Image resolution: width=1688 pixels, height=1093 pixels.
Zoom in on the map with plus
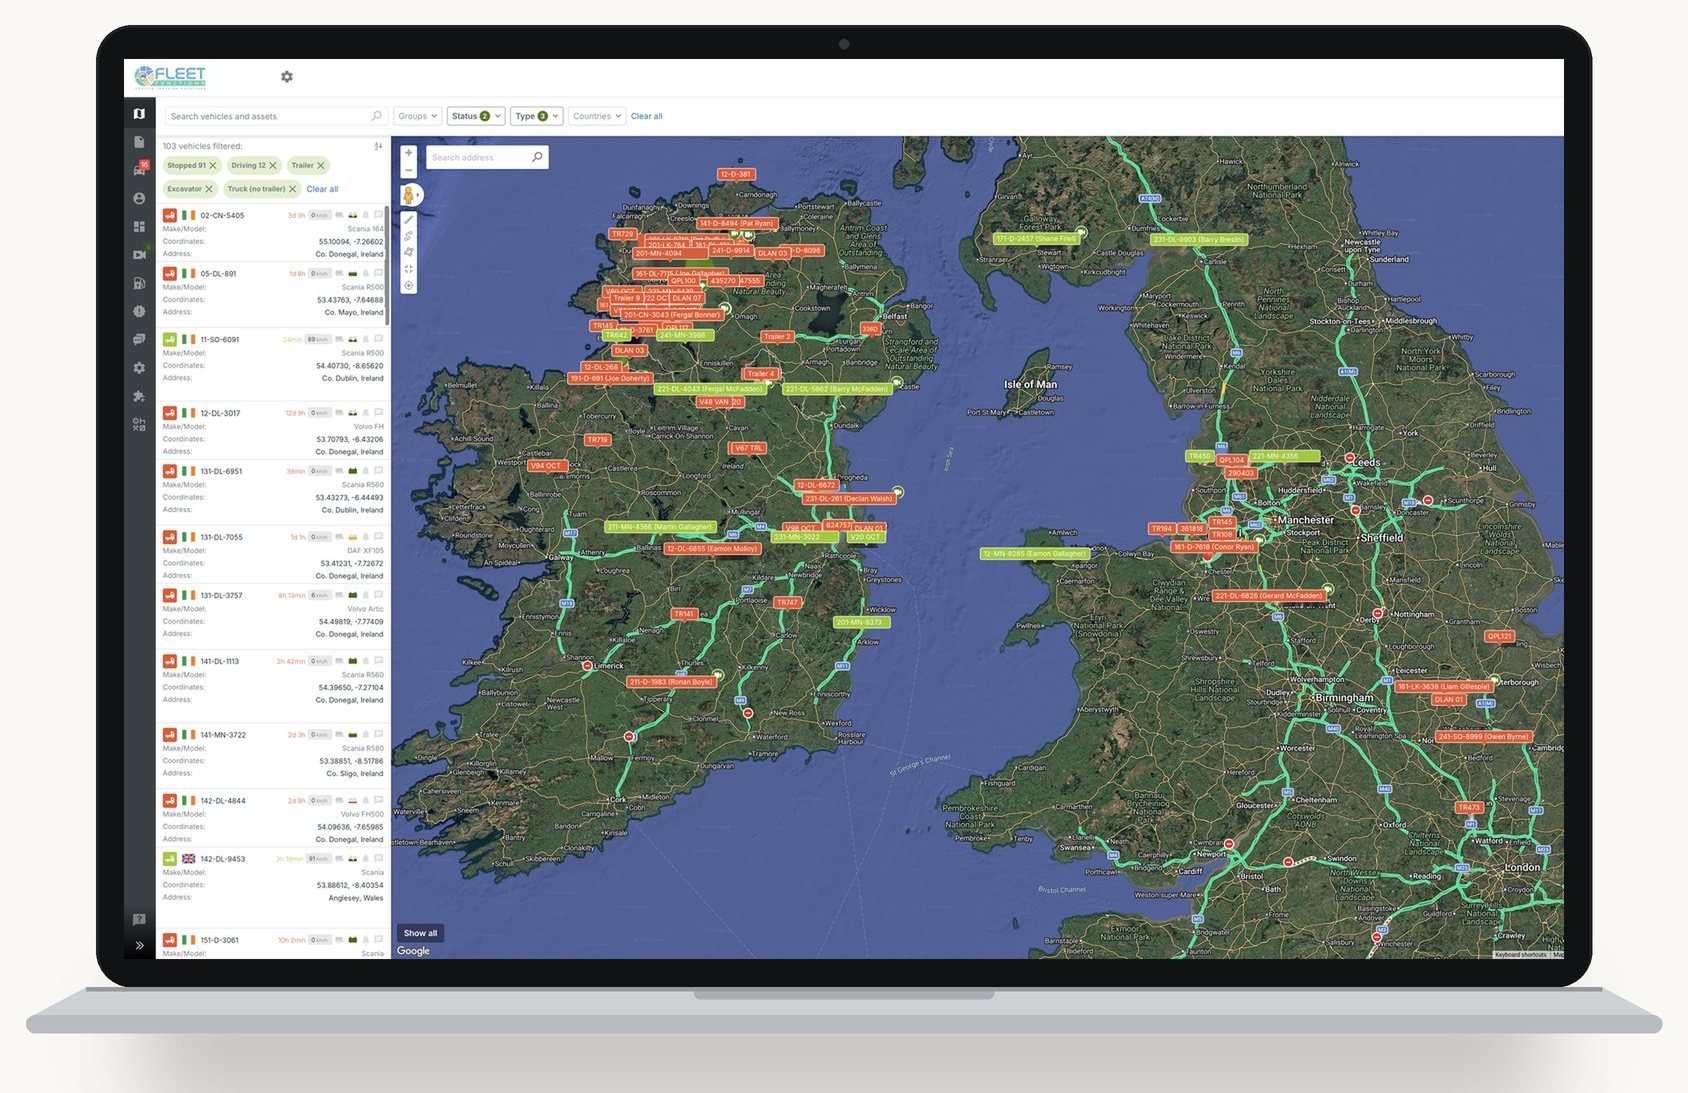pyautogui.click(x=408, y=153)
